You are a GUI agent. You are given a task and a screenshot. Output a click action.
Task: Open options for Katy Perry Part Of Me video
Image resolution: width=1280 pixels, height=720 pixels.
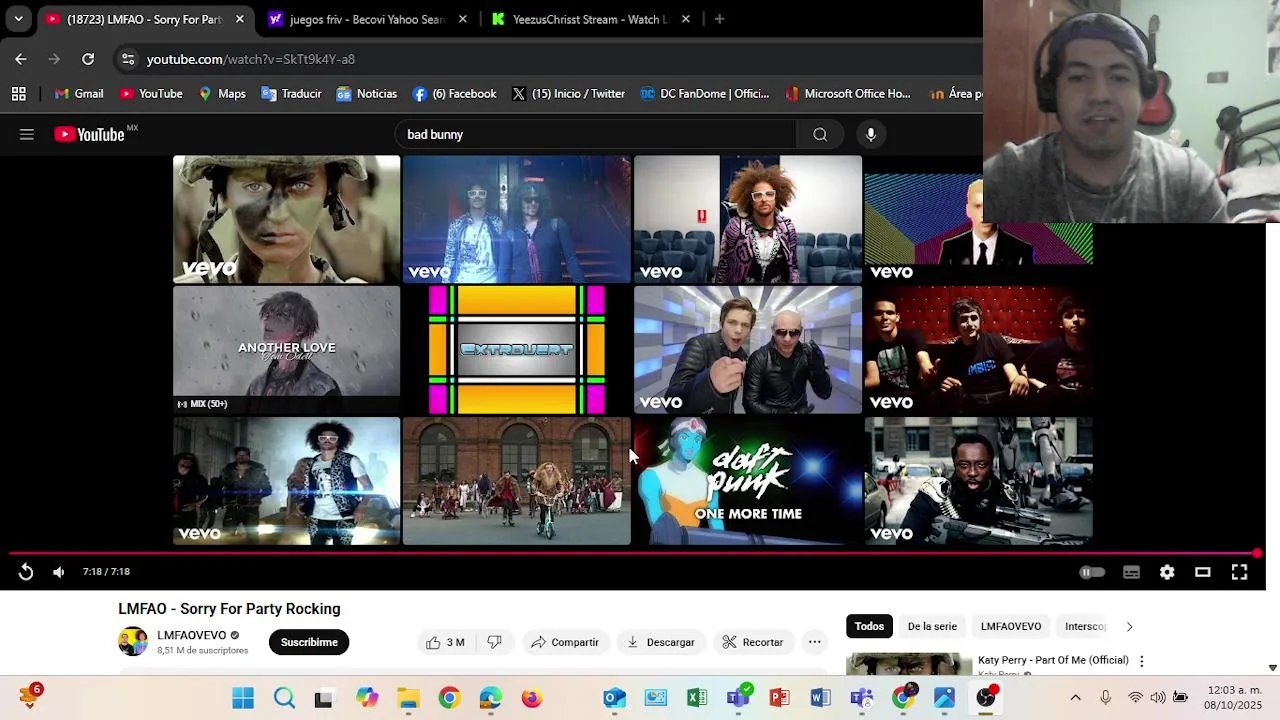tap(1141, 661)
